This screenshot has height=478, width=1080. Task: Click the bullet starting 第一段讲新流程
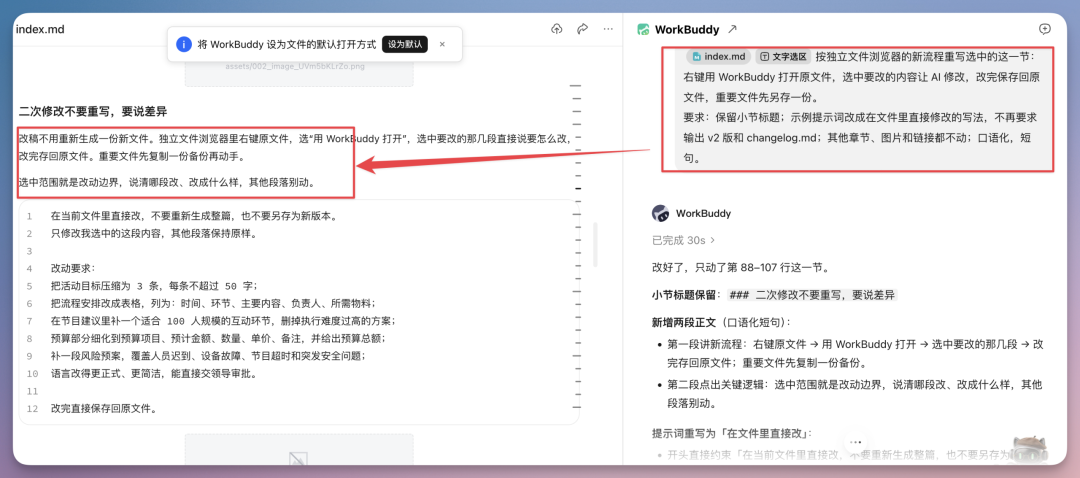[854, 353]
